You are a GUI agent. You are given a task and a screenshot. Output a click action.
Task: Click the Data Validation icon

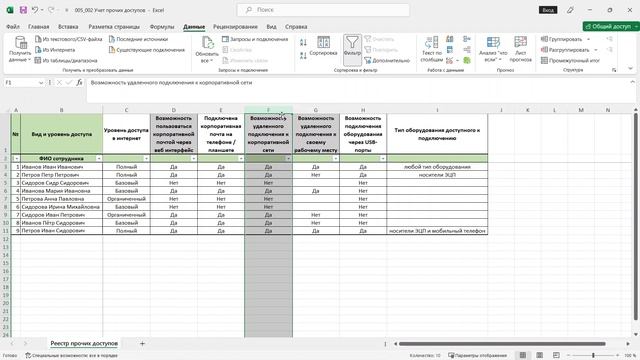point(450,60)
